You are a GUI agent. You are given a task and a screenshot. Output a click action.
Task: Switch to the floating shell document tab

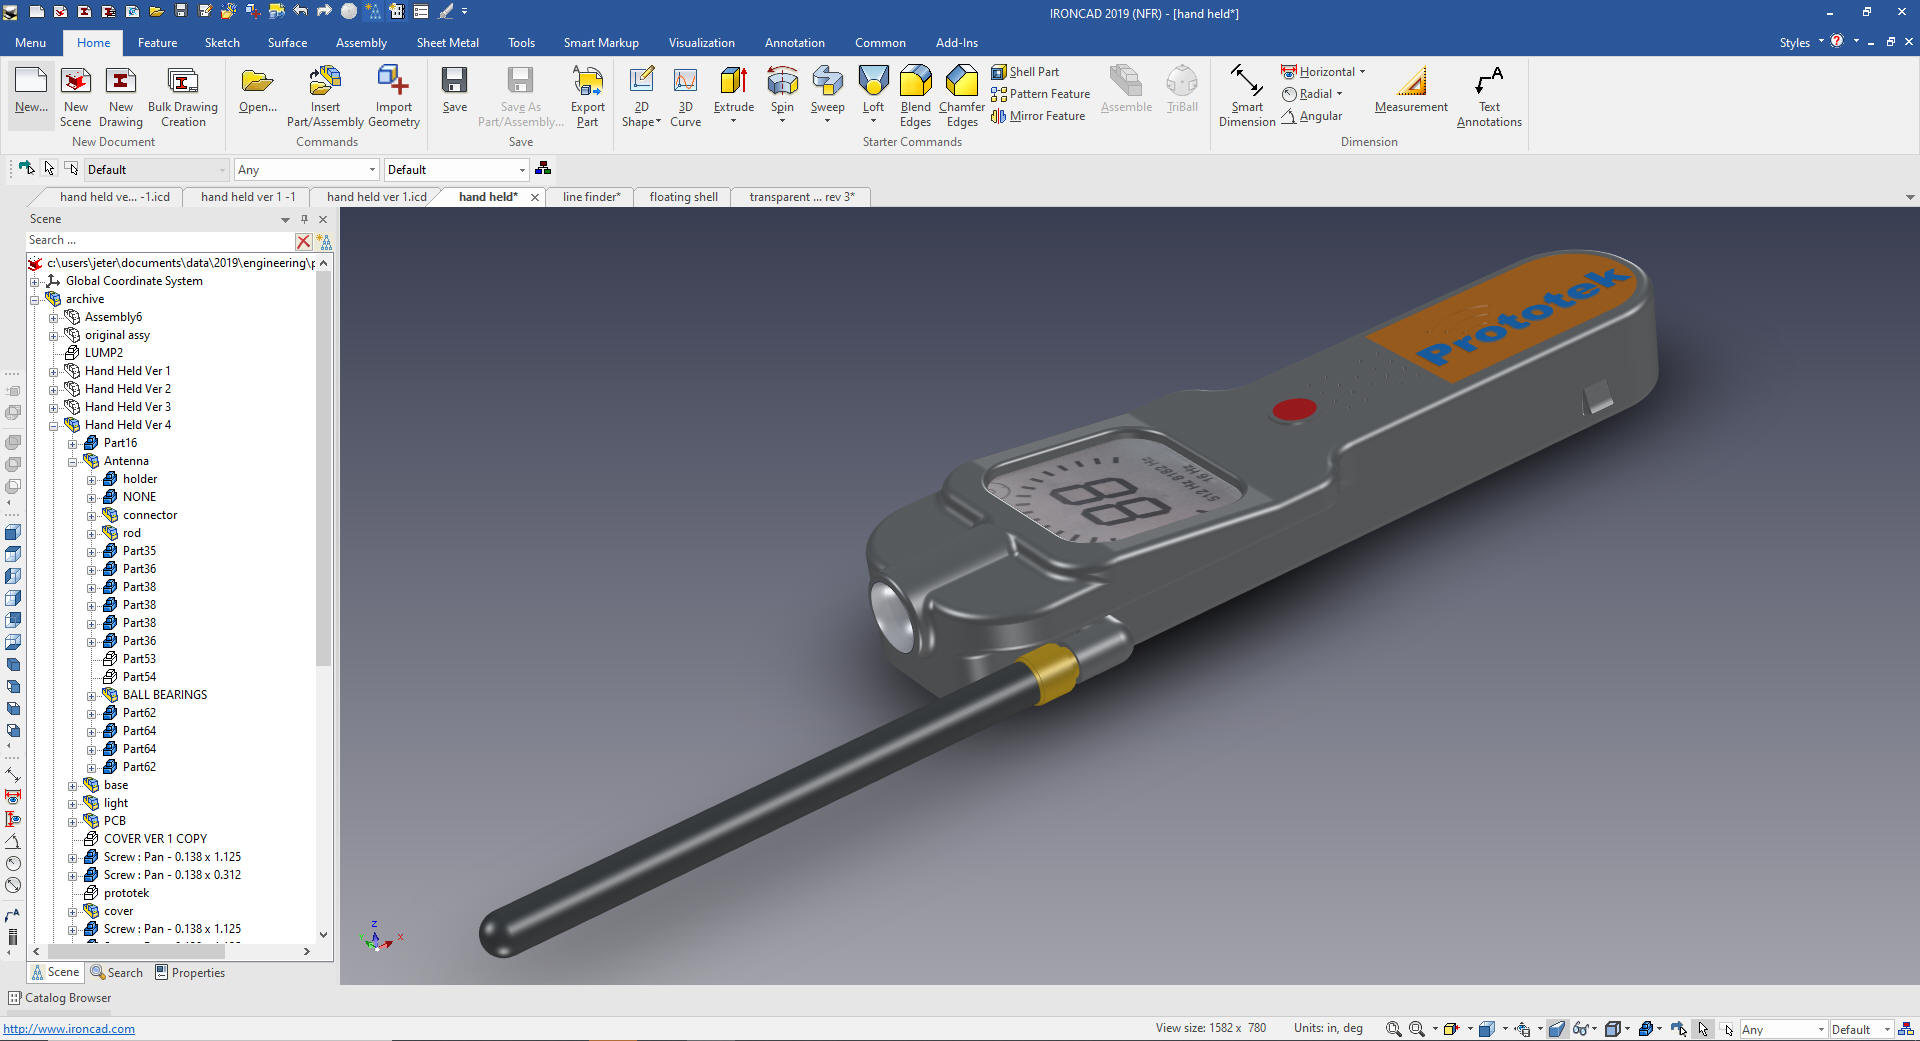(683, 197)
